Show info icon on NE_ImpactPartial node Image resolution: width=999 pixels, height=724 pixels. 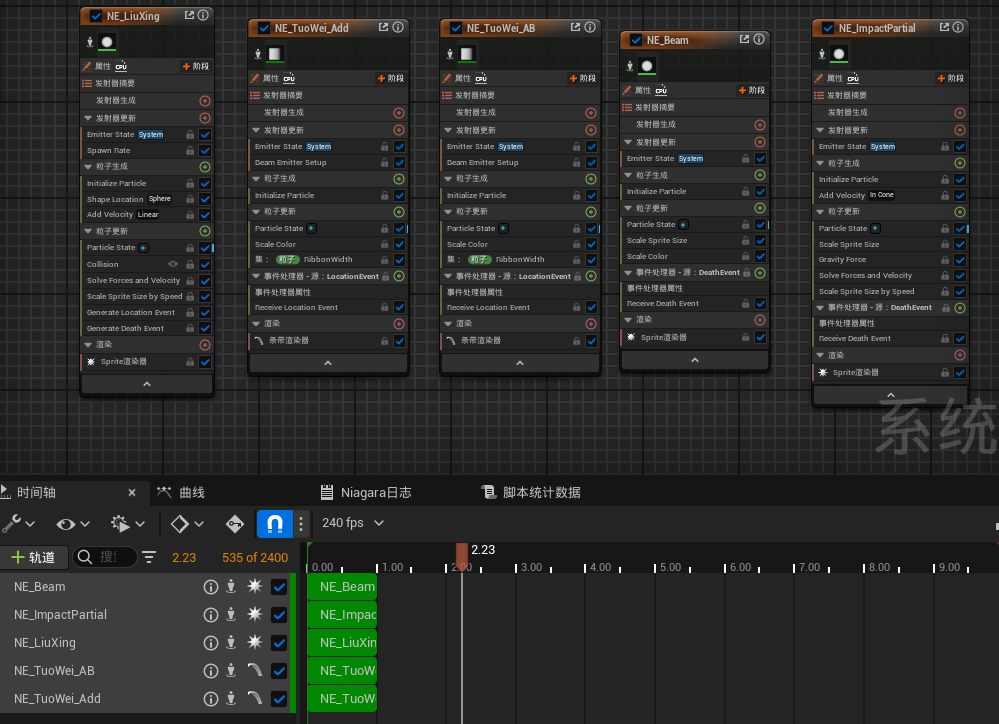(x=958, y=27)
